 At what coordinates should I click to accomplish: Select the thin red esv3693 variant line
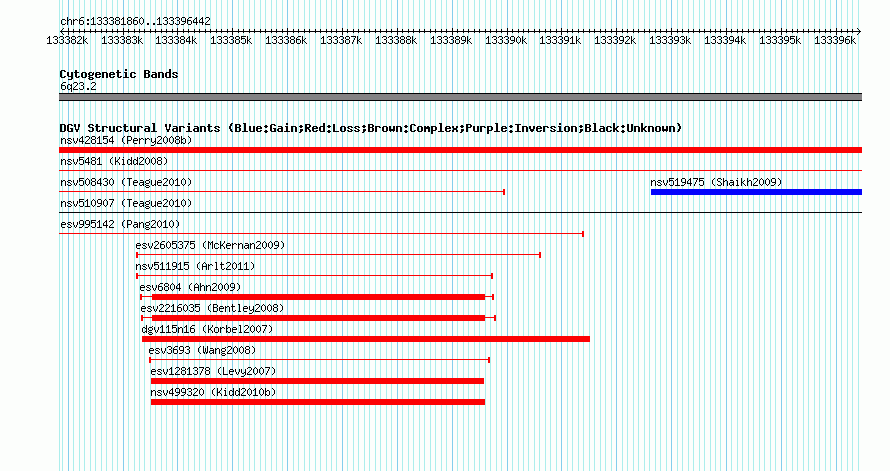tap(320, 360)
